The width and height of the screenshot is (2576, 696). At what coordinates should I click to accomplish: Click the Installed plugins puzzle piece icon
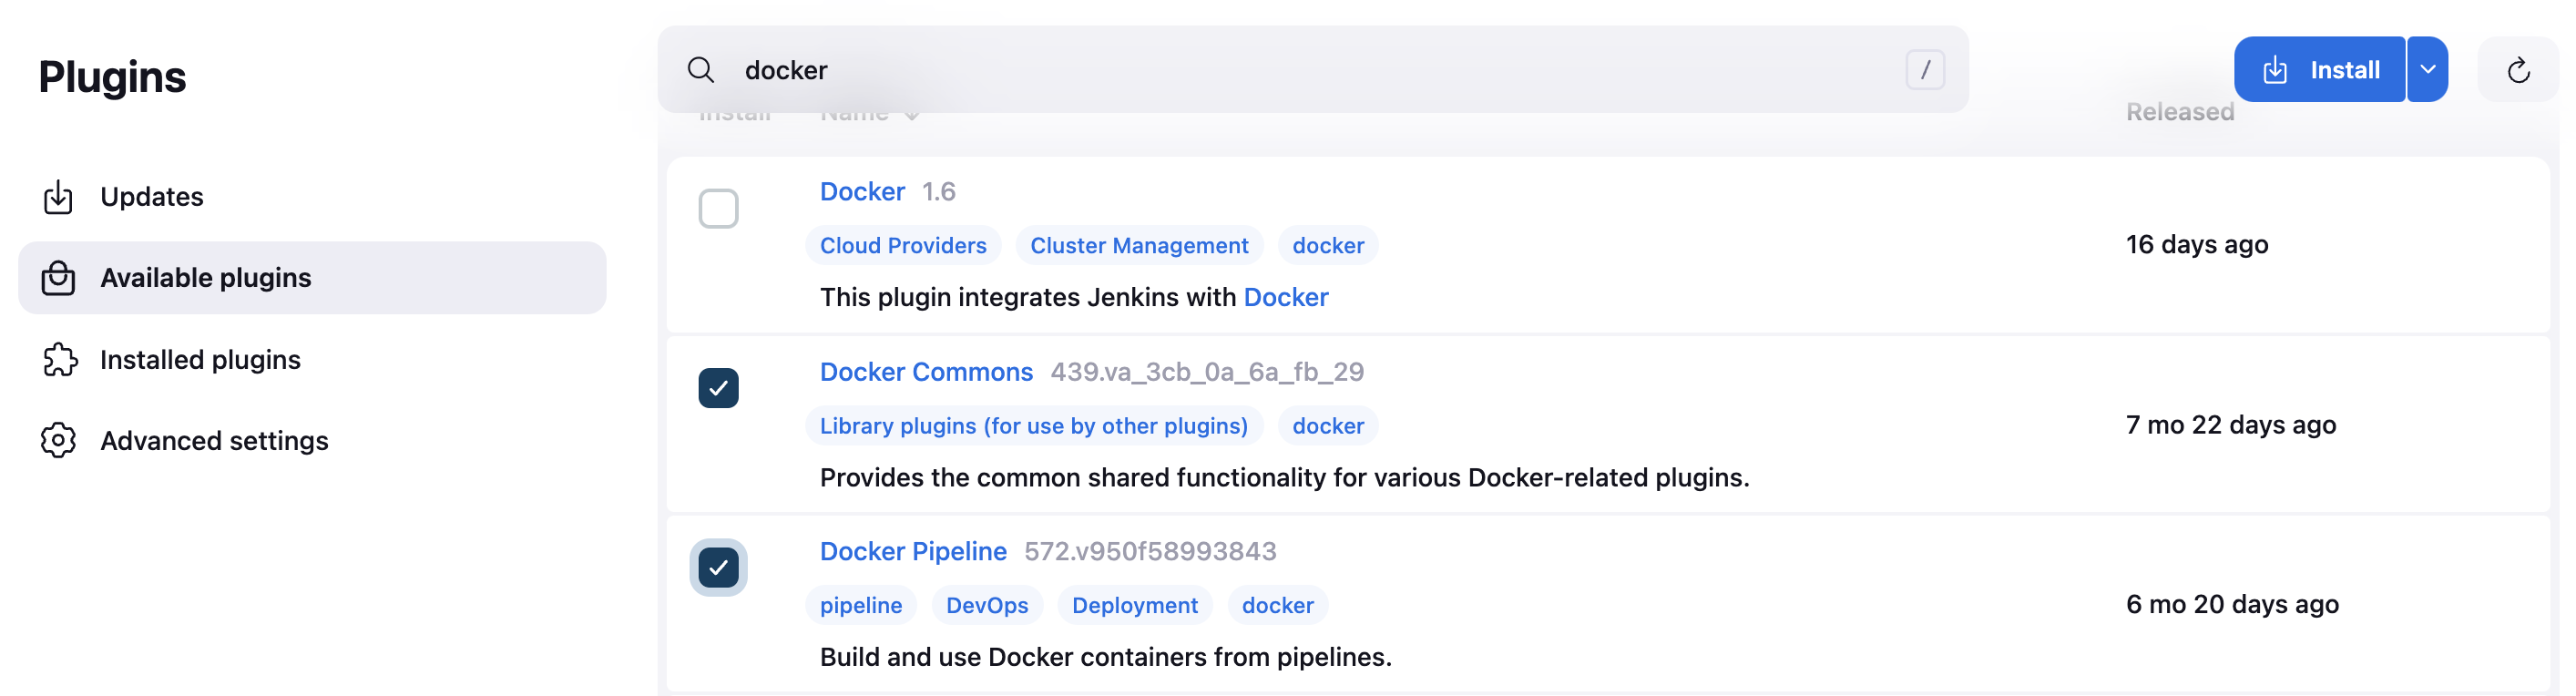click(59, 360)
